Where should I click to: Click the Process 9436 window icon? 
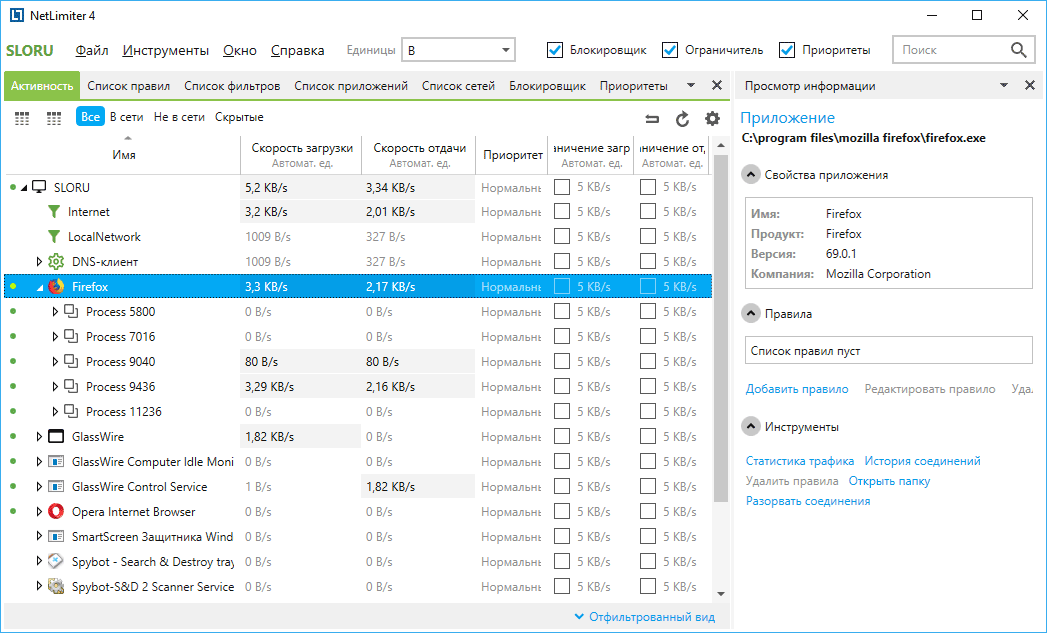[x=71, y=386]
